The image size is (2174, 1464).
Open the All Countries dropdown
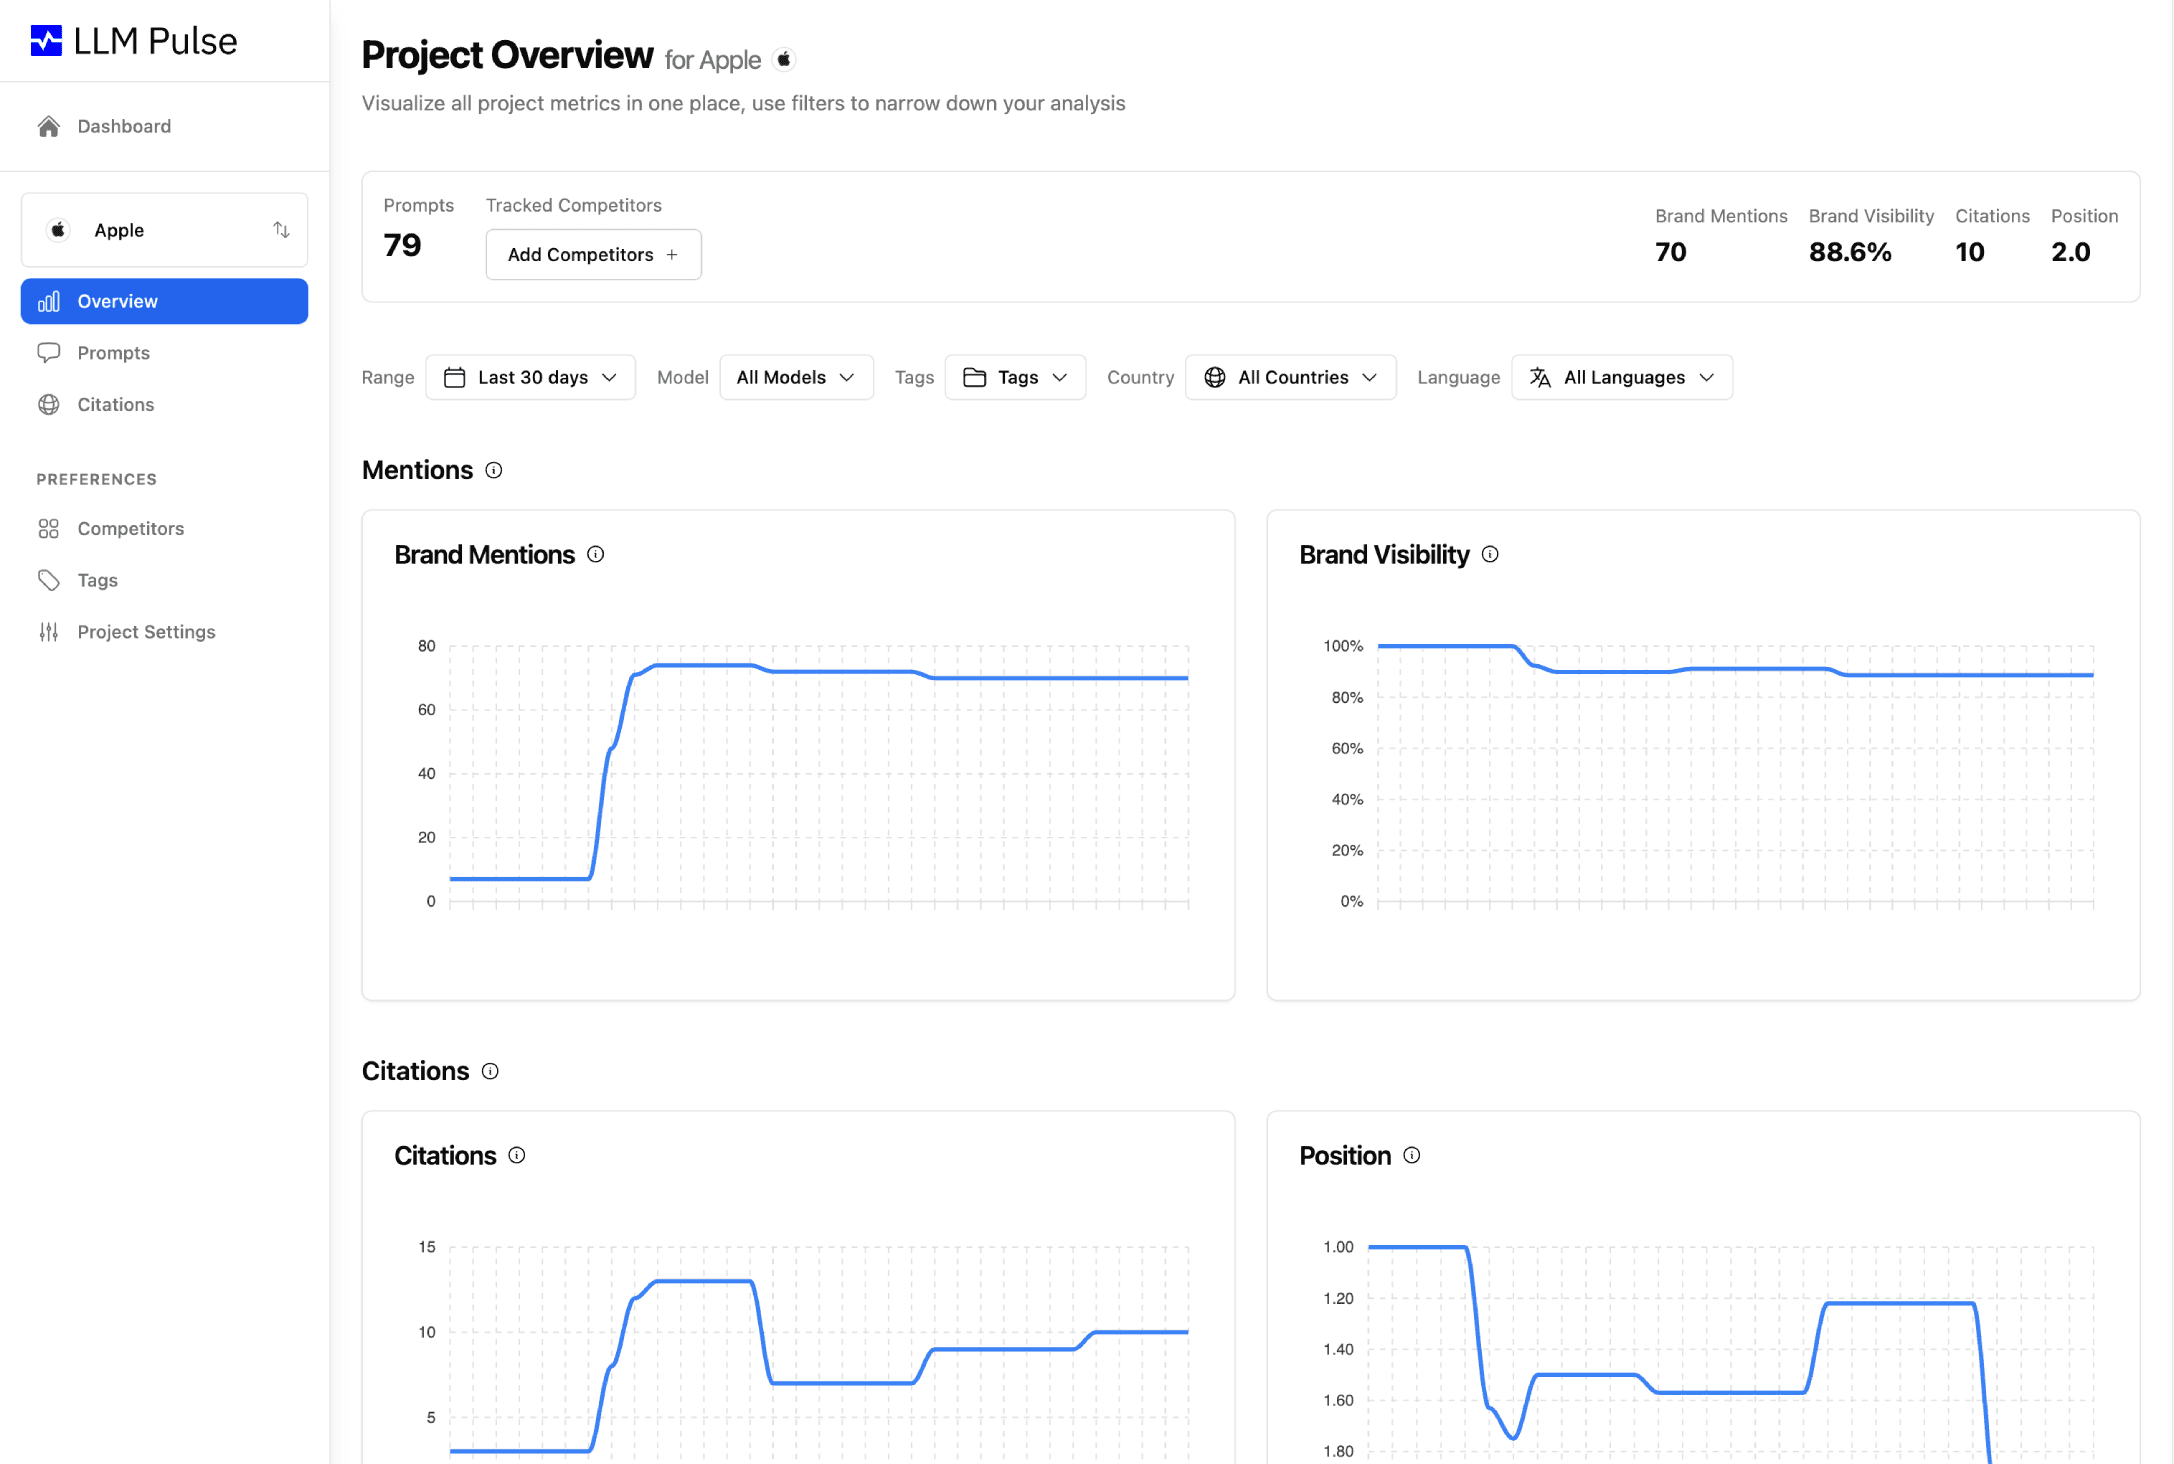pos(1290,377)
